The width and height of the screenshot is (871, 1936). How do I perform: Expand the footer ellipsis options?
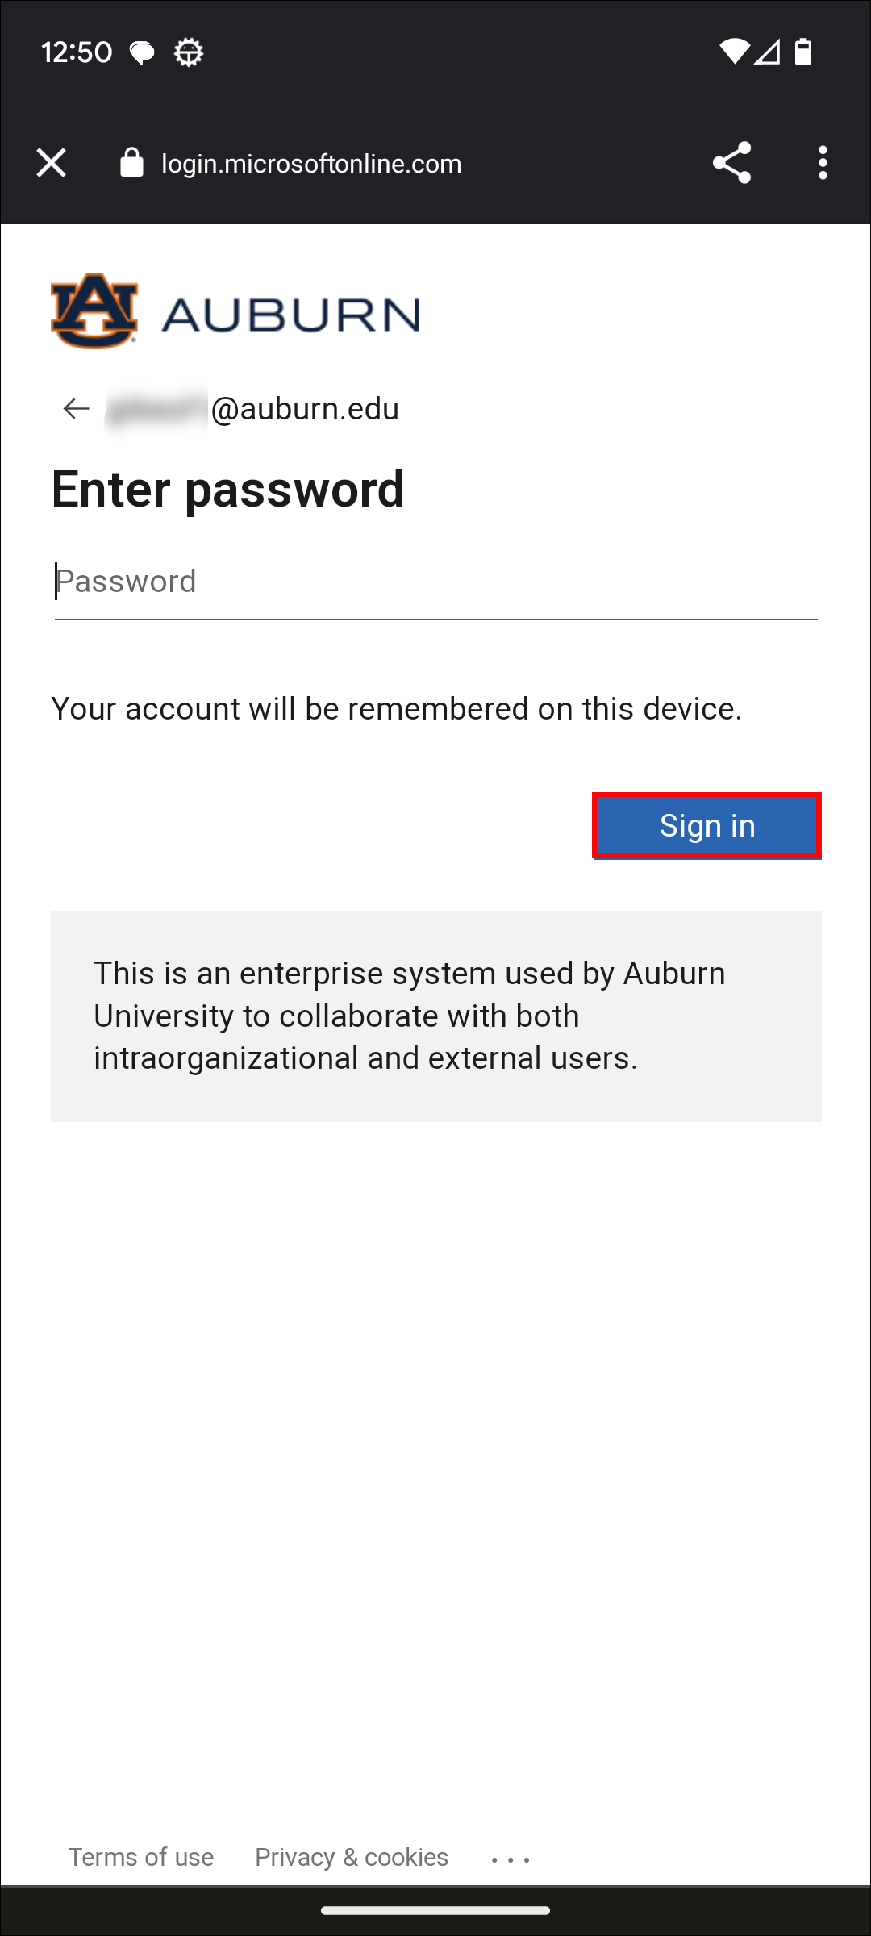510,1860
